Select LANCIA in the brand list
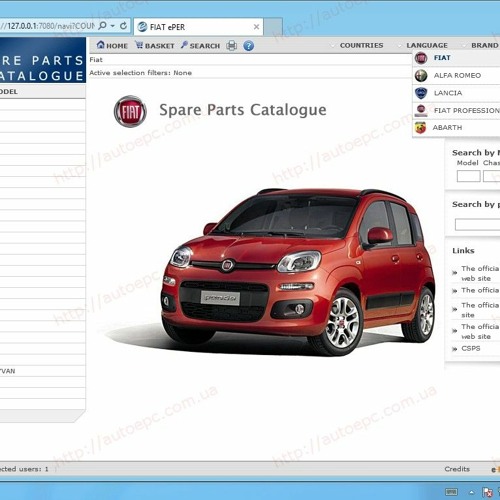Image resolution: width=500 pixels, height=500 pixels. coord(456,93)
